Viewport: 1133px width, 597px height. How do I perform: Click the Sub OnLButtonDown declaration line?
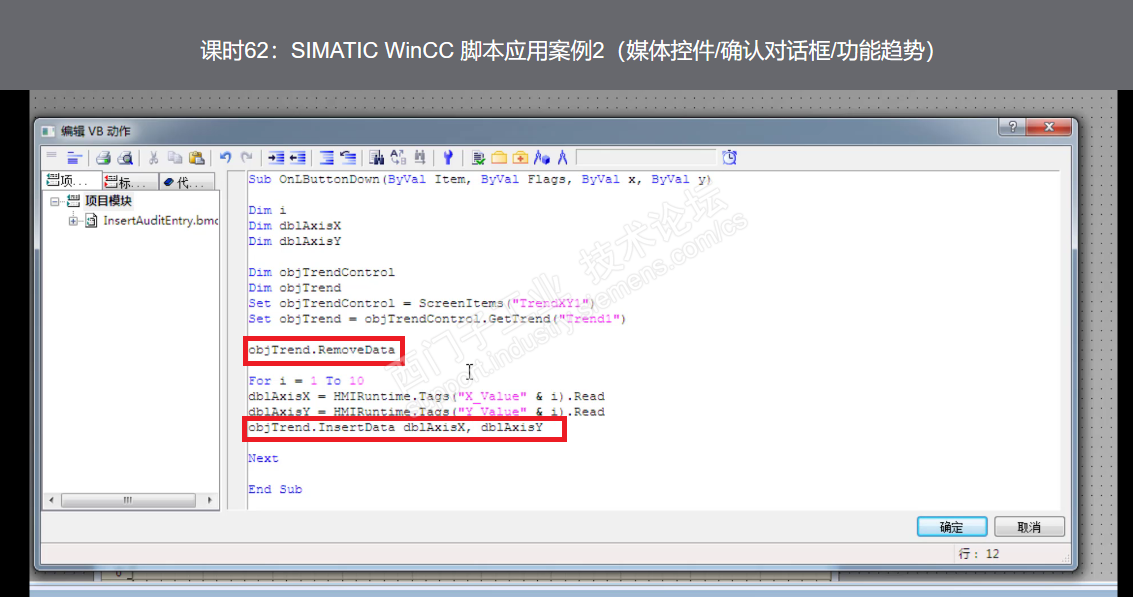(x=480, y=179)
